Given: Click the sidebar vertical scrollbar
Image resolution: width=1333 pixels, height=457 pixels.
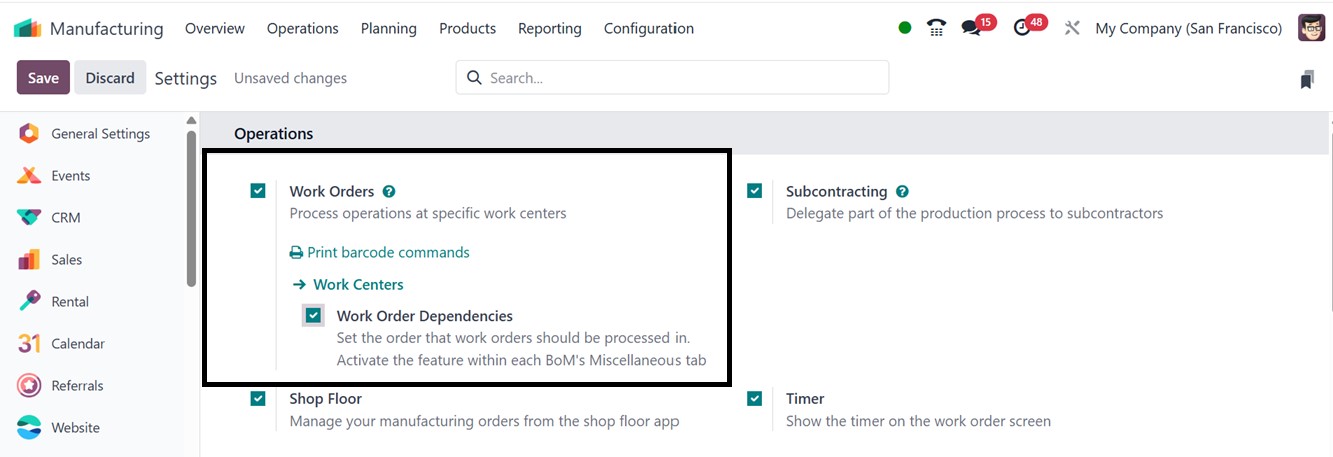Looking at the screenshot, I should point(191,208).
